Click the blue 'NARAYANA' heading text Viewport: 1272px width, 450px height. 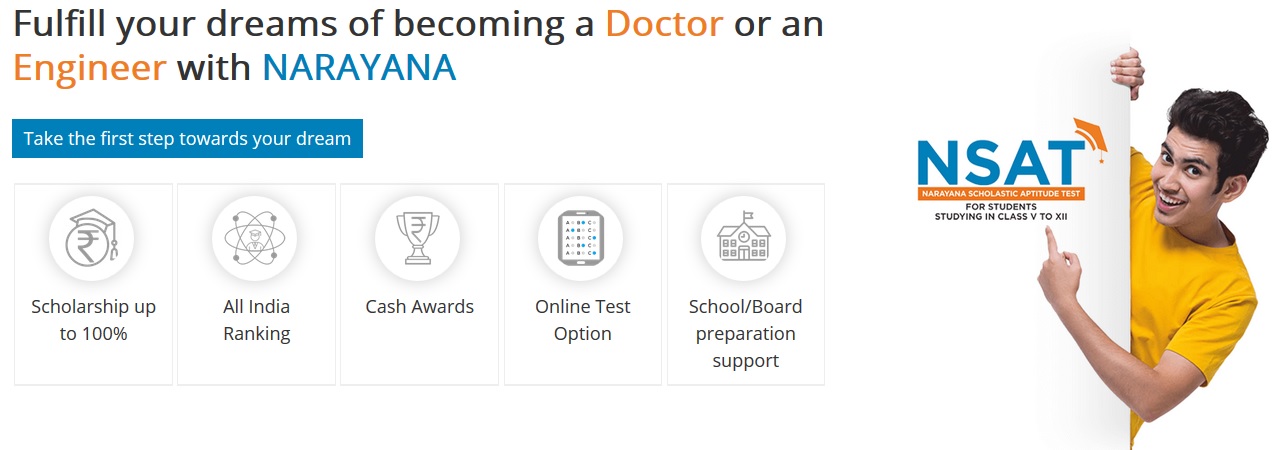point(359,67)
